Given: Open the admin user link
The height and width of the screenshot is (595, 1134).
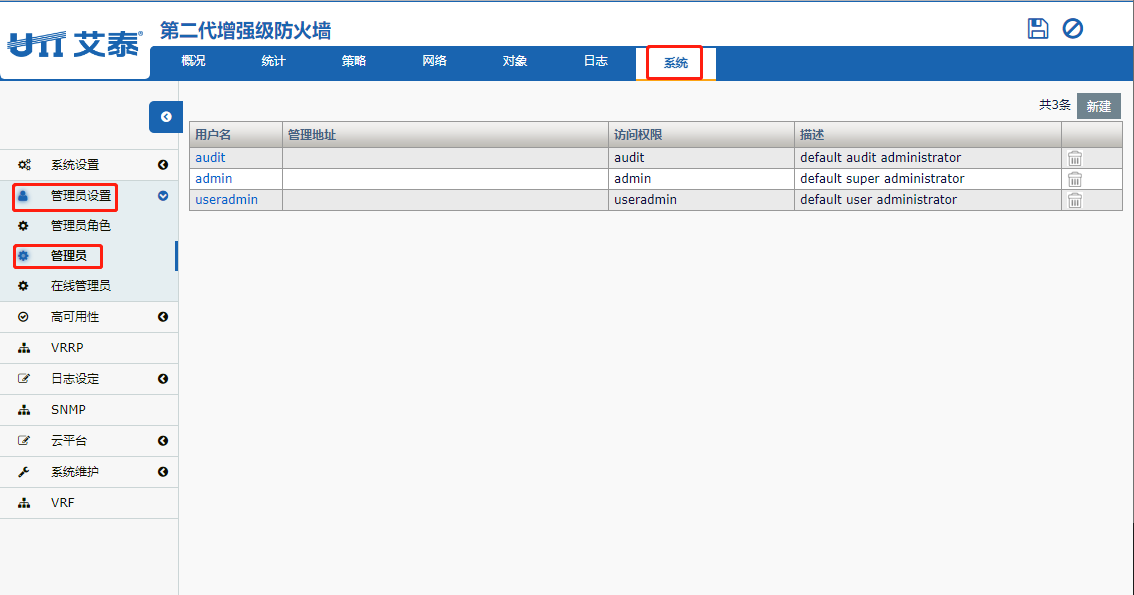Looking at the screenshot, I should coord(213,179).
